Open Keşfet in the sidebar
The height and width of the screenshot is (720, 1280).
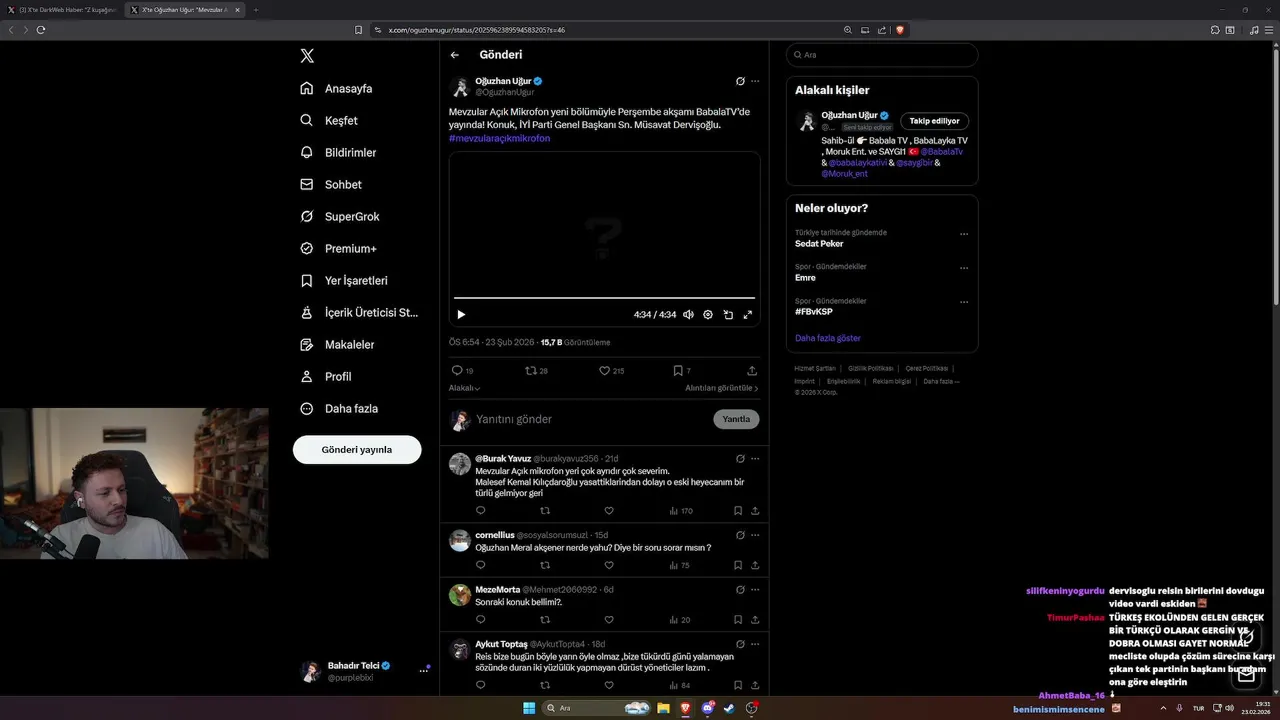328,120
